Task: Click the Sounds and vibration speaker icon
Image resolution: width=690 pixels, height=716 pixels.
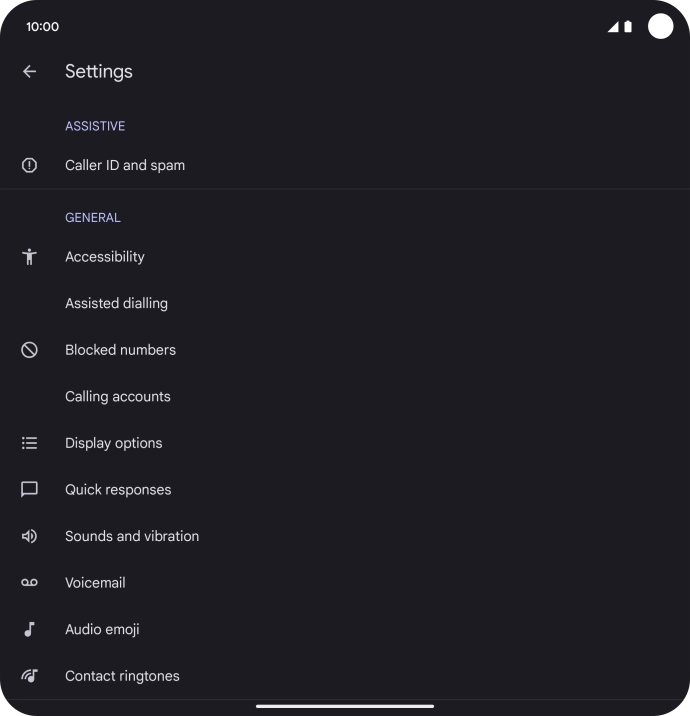Action: point(30,536)
